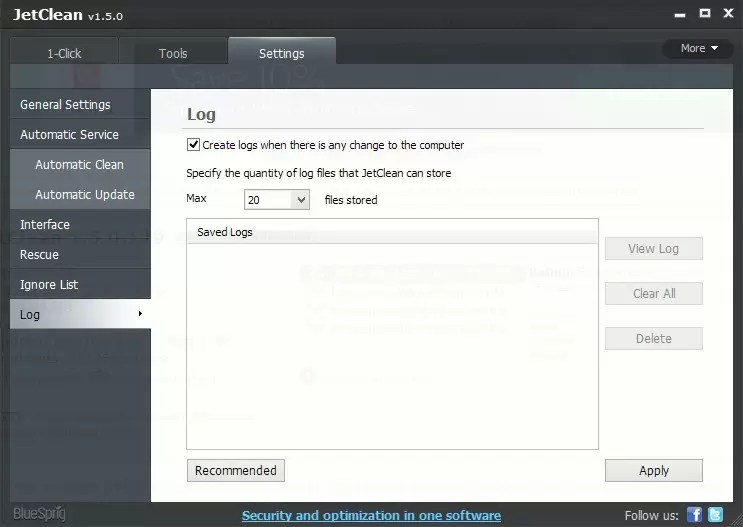The image size is (743, 527).
Task: Click the Clear All button
Action: point(653,293)
